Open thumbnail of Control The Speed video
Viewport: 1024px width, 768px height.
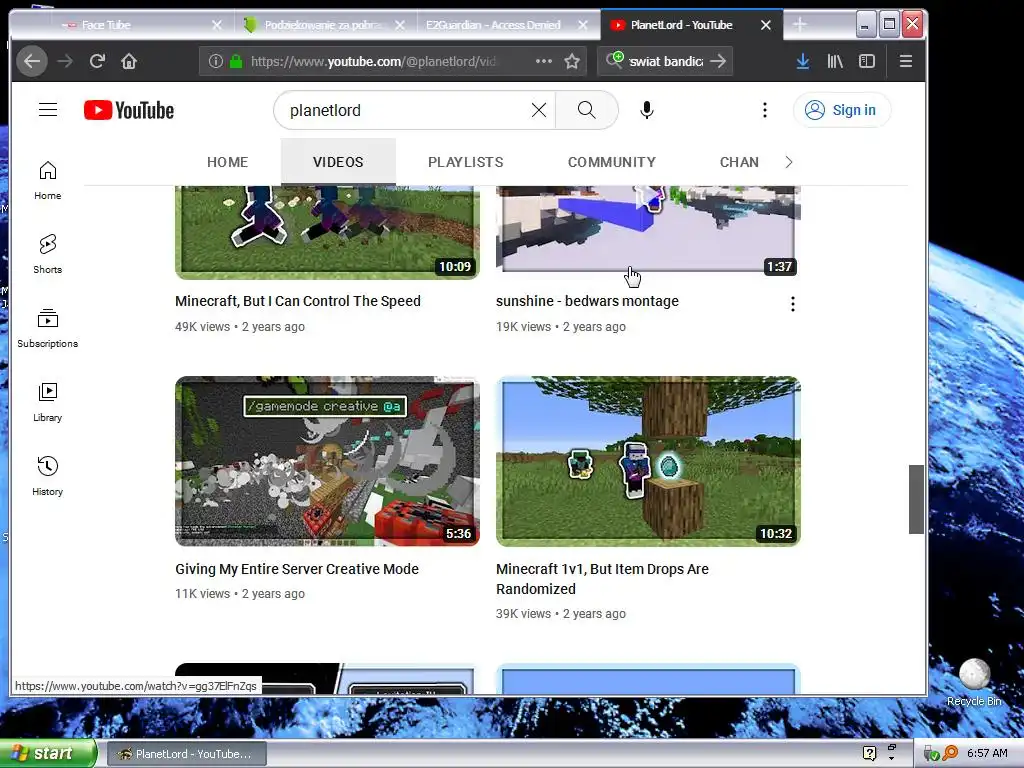pos(327,232)
